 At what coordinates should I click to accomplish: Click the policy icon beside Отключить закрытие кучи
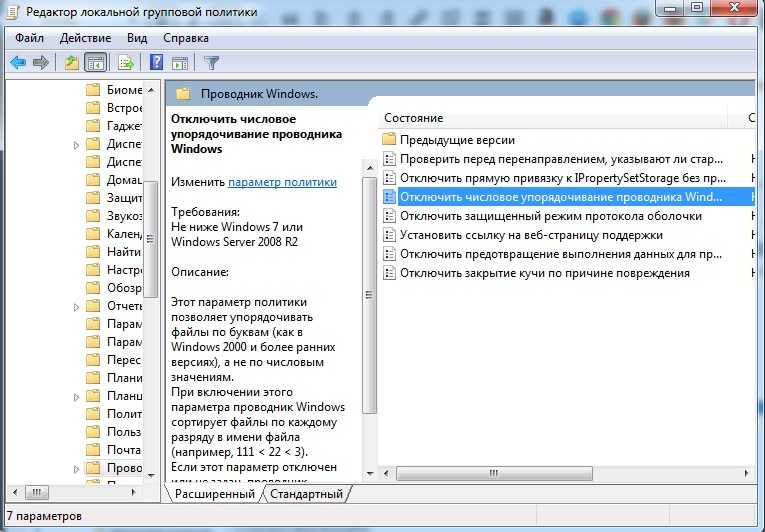click(x=389, y=273)
